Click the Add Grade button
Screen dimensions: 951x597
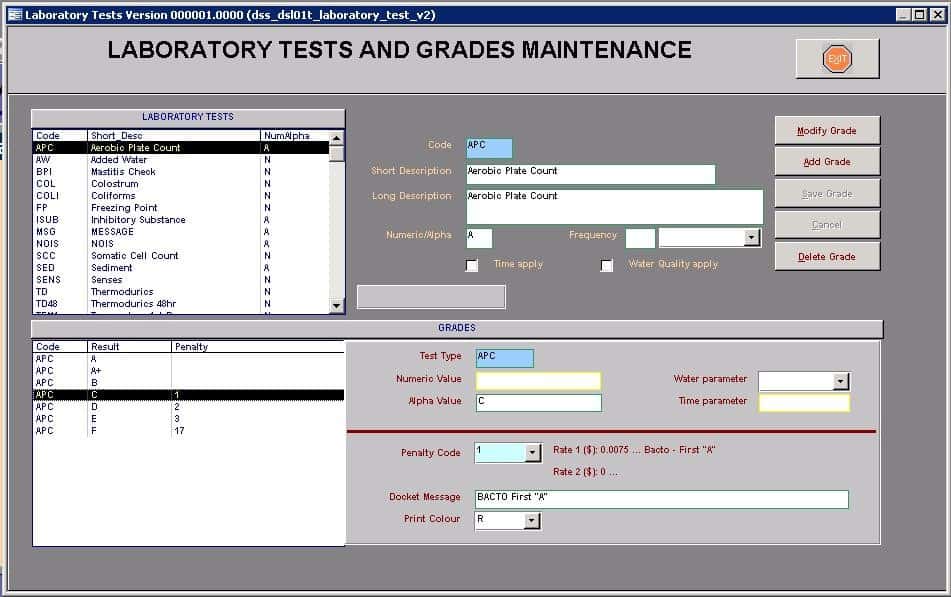click(826, 161)
